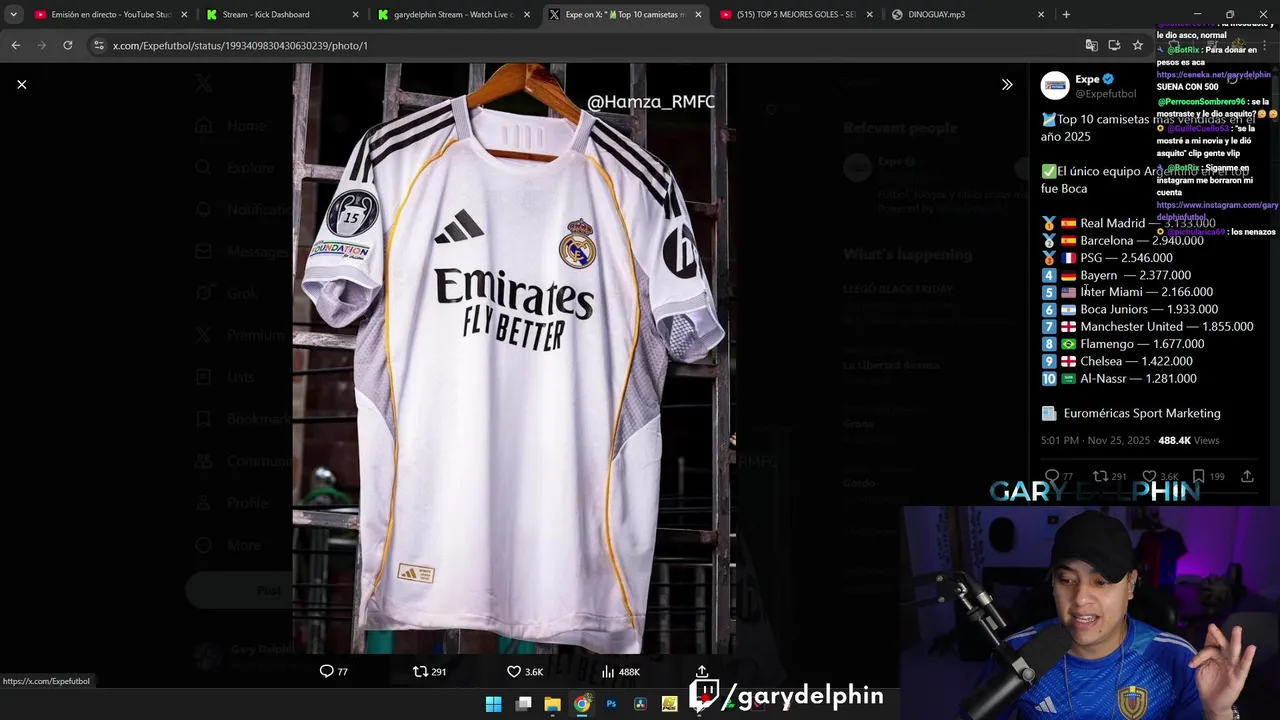The image size is (1280, 720).
Task: Close the photo viewer with the X icon
Action: 21,84
